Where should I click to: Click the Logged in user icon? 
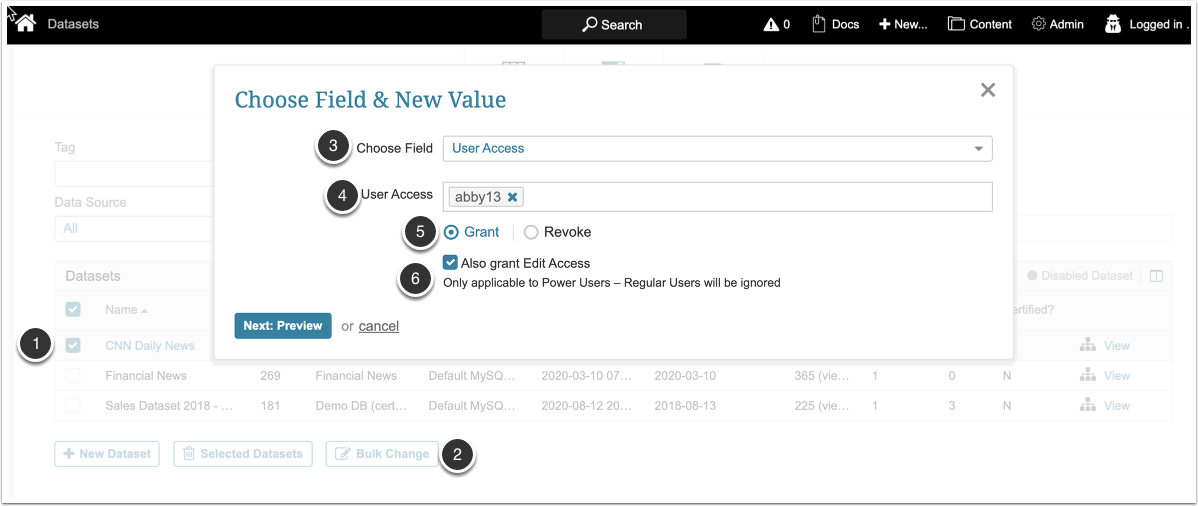[x=1113, y=24]
